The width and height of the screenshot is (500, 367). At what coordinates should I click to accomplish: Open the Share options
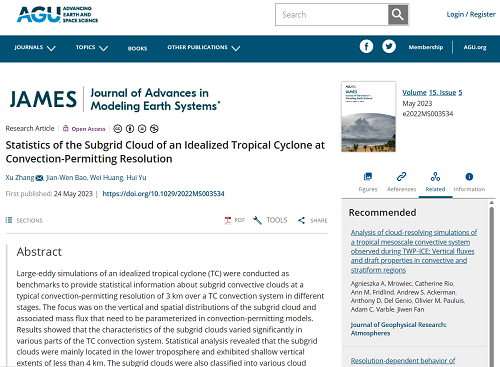tap(313, 220)
